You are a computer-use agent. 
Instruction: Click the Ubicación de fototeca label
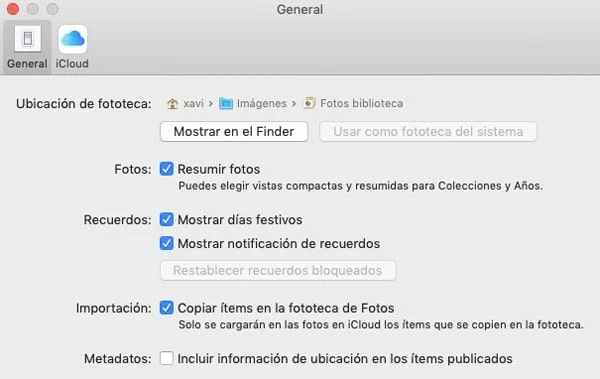(x=84, y=104)
